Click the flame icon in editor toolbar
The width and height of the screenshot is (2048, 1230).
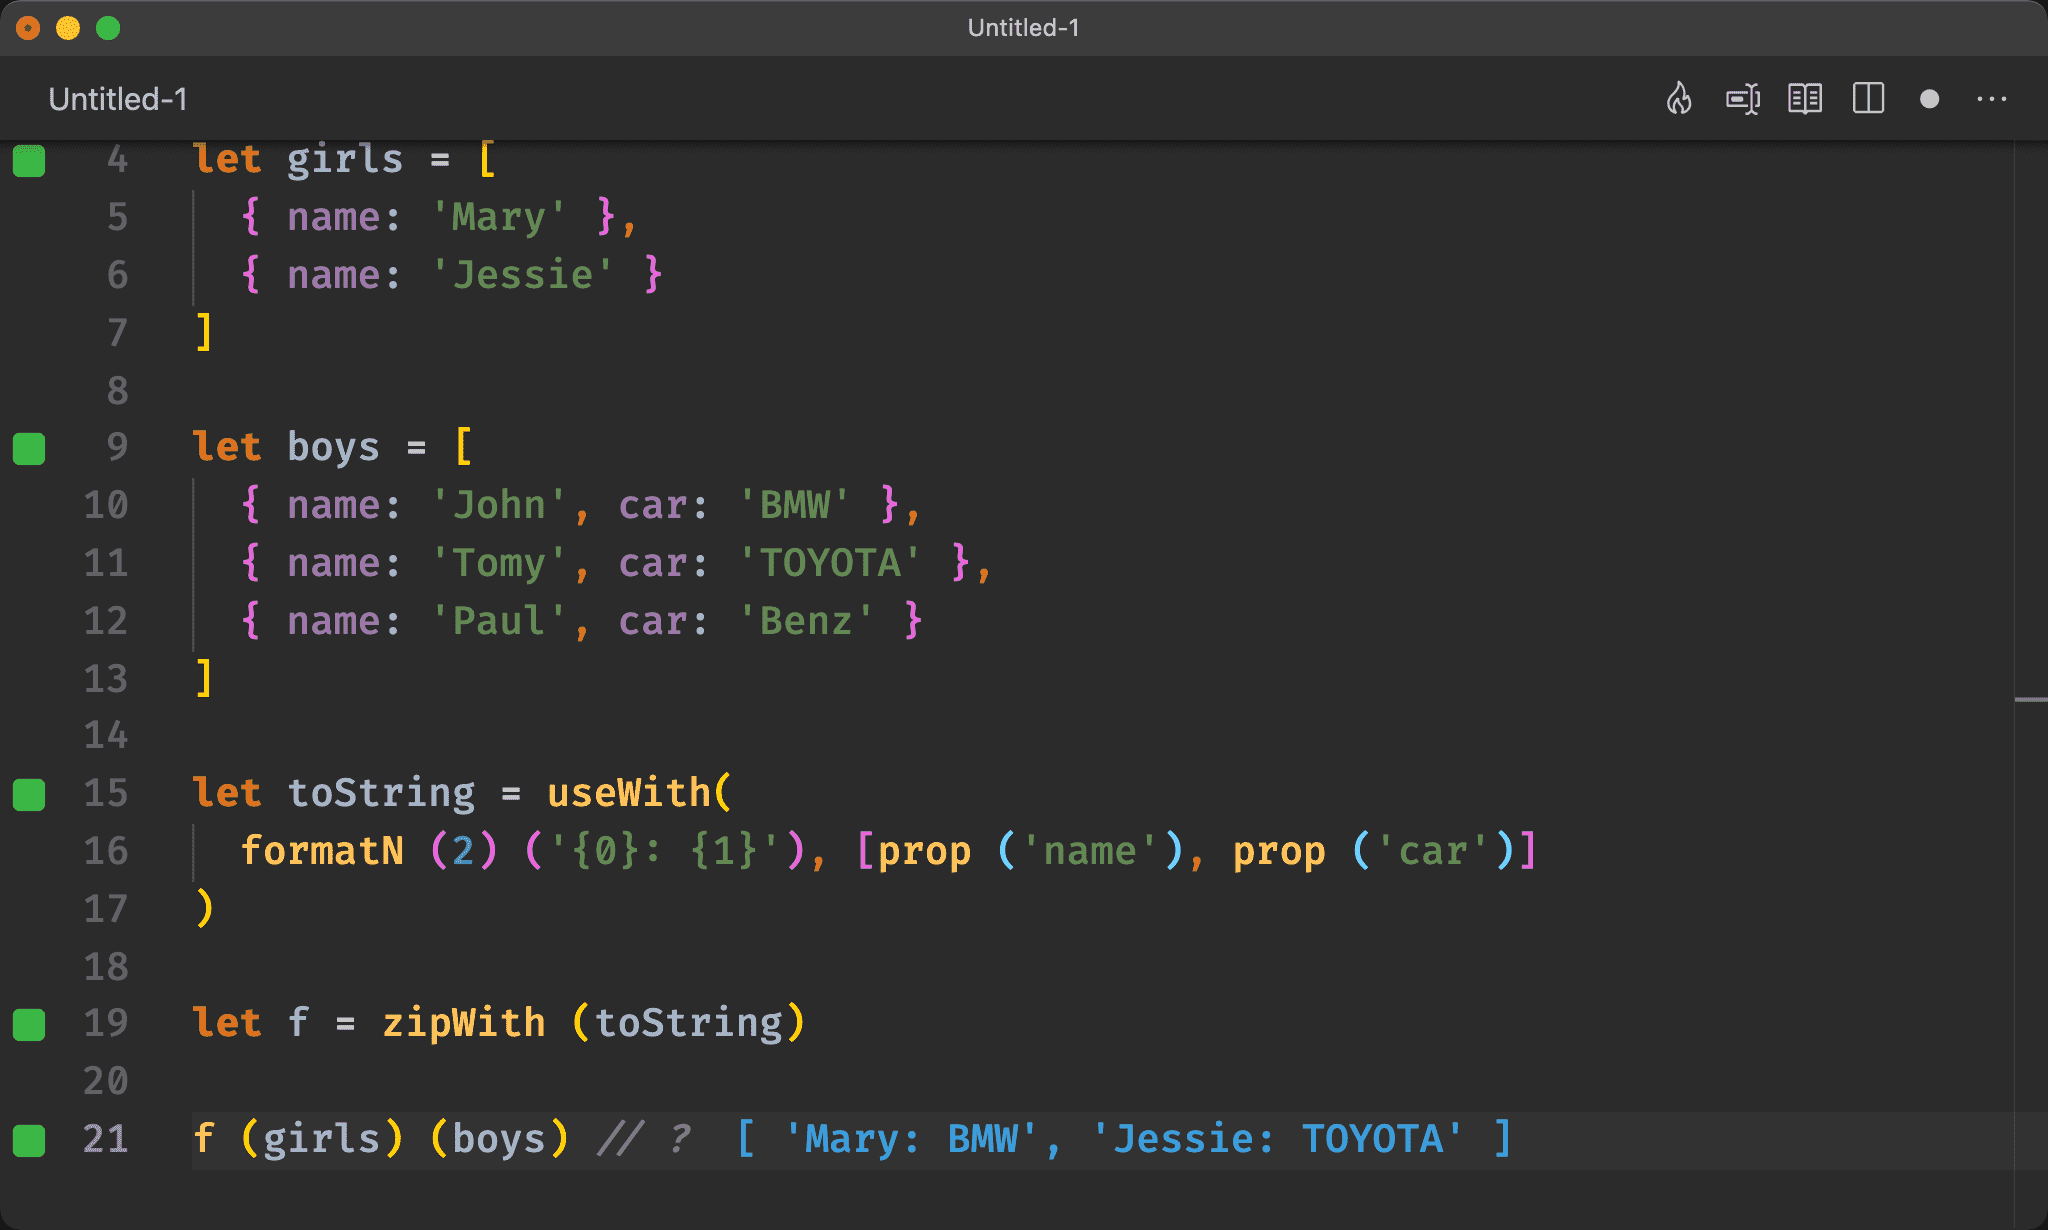pos(1679,99)
